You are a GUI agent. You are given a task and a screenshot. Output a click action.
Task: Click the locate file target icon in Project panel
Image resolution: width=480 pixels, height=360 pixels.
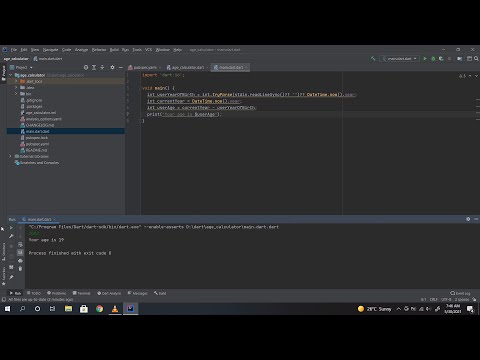click(x=86, y=67)
